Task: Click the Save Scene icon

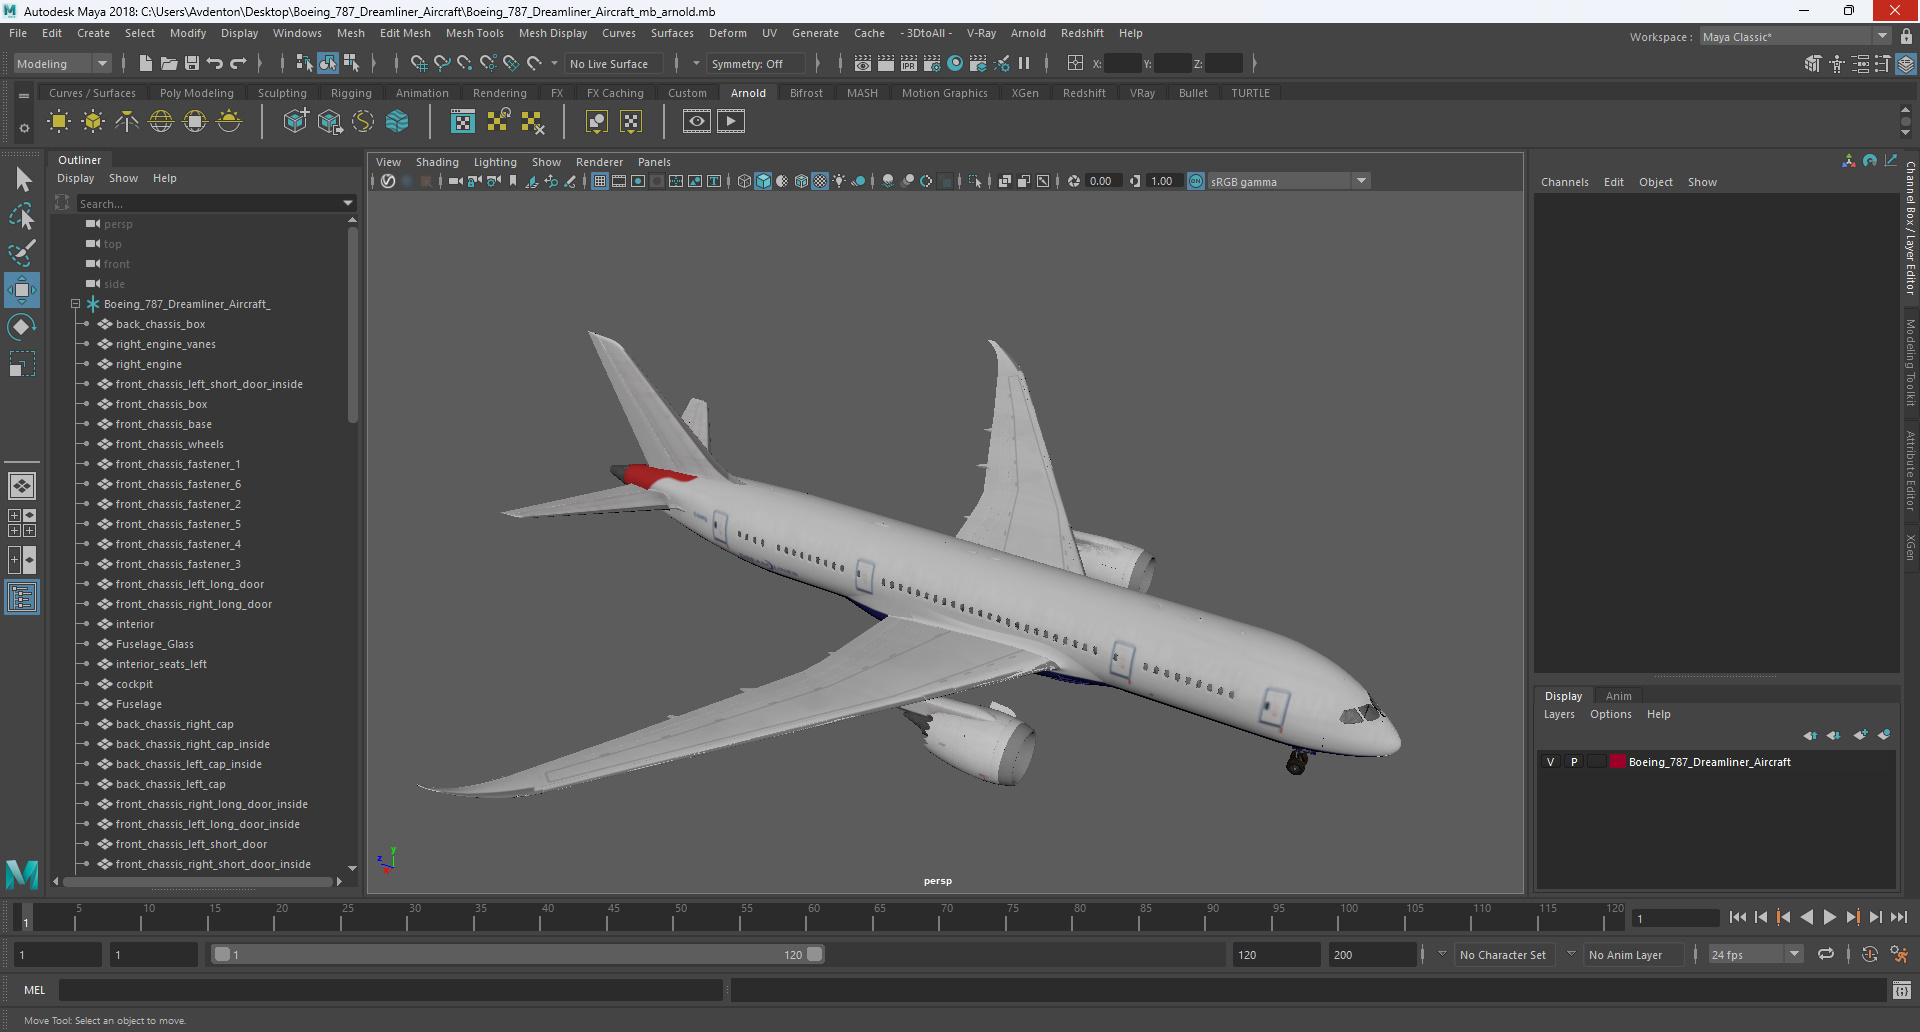Action: 192,63
